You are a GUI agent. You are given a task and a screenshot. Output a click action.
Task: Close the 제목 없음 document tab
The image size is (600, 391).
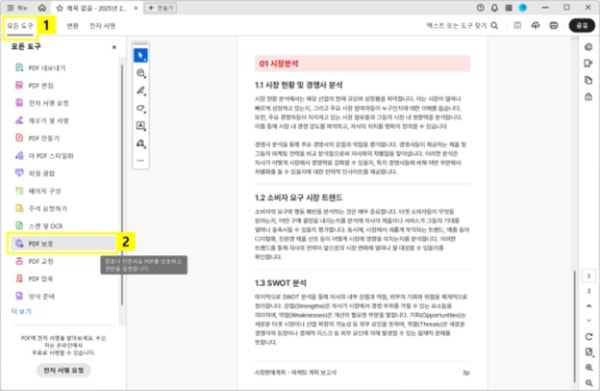(x=135, y=8)
